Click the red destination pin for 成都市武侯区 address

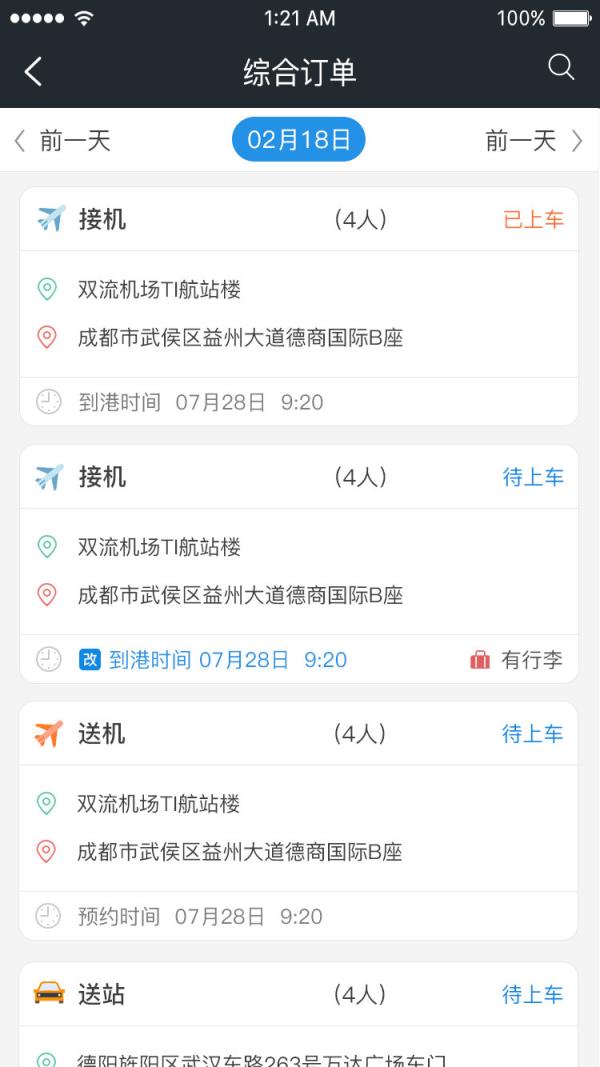pos(46,337)
